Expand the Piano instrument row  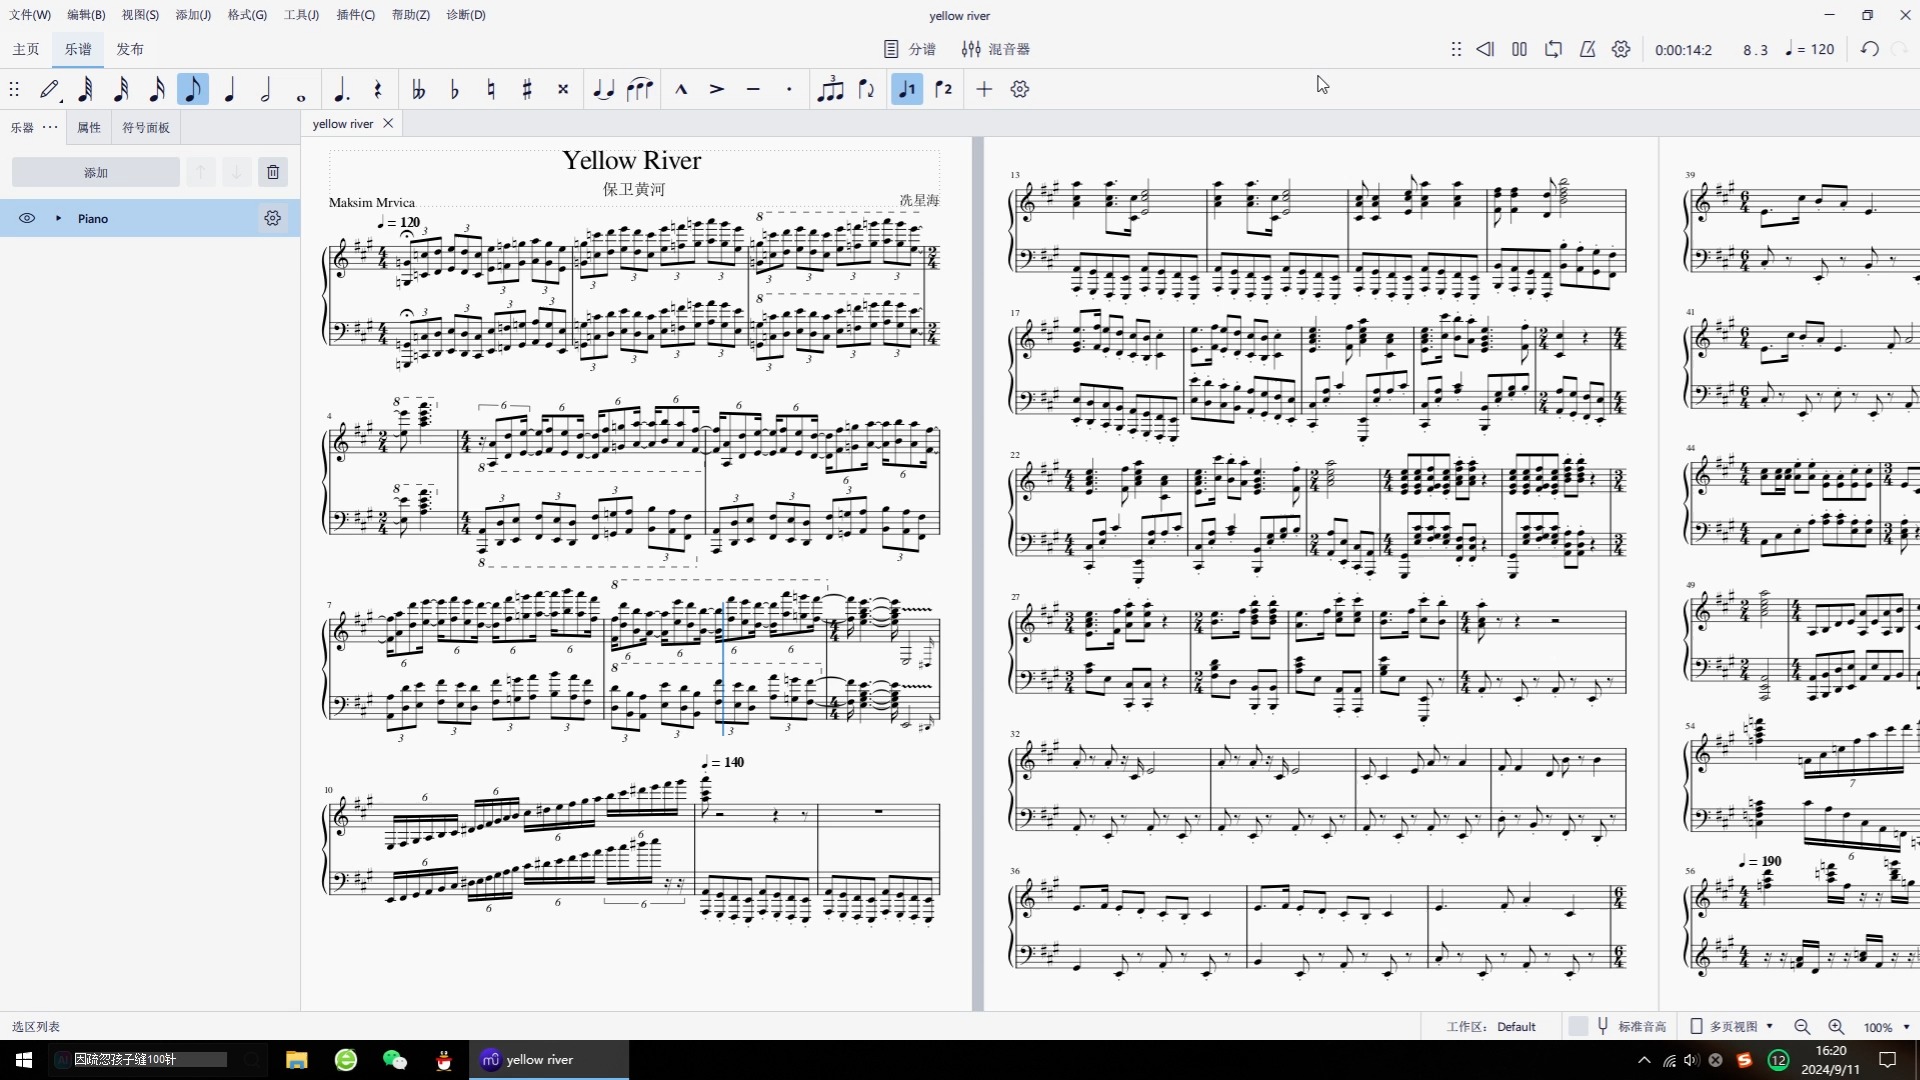coord(58,218)
